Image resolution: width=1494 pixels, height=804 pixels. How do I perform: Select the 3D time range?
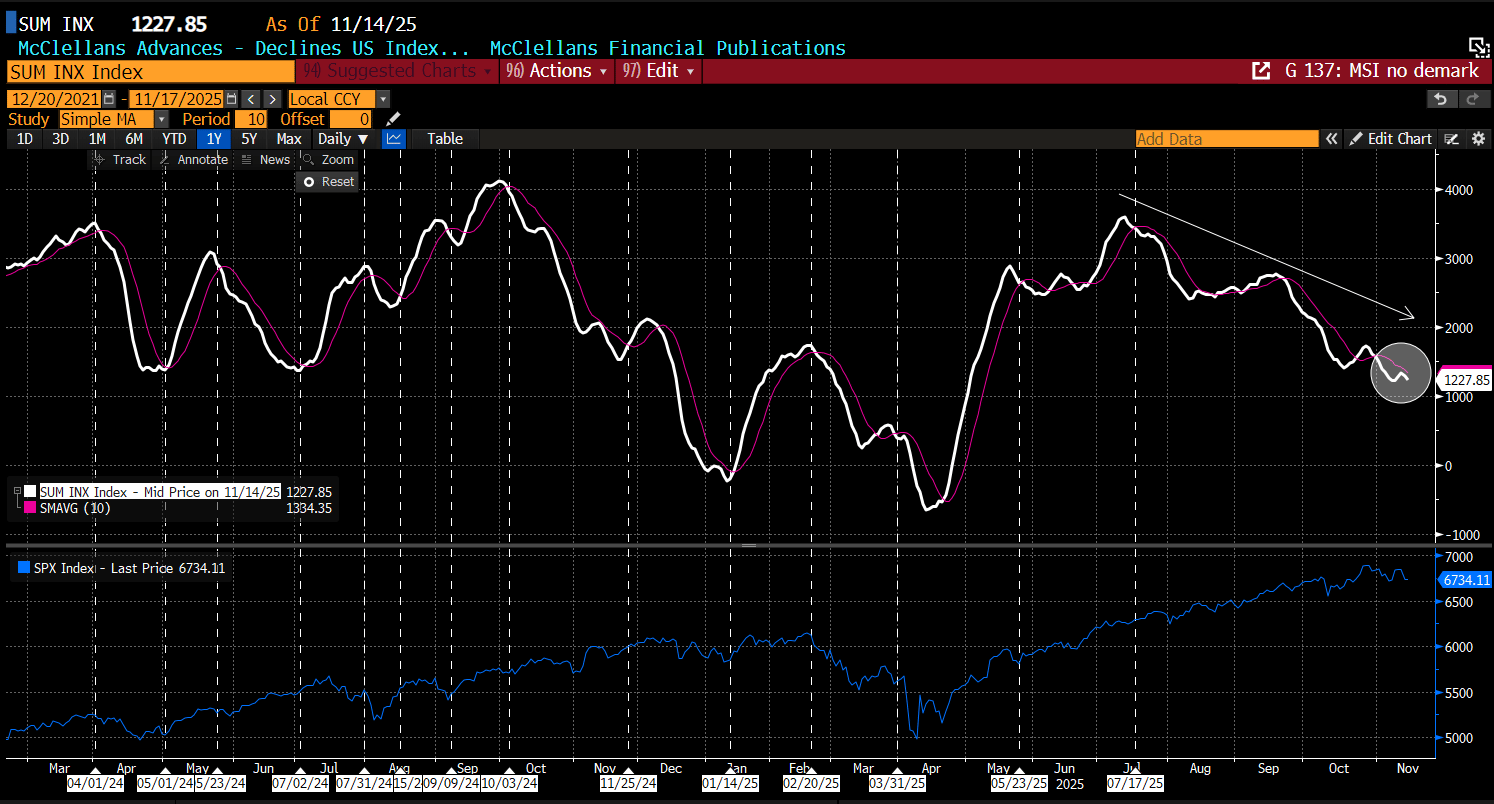61,139
